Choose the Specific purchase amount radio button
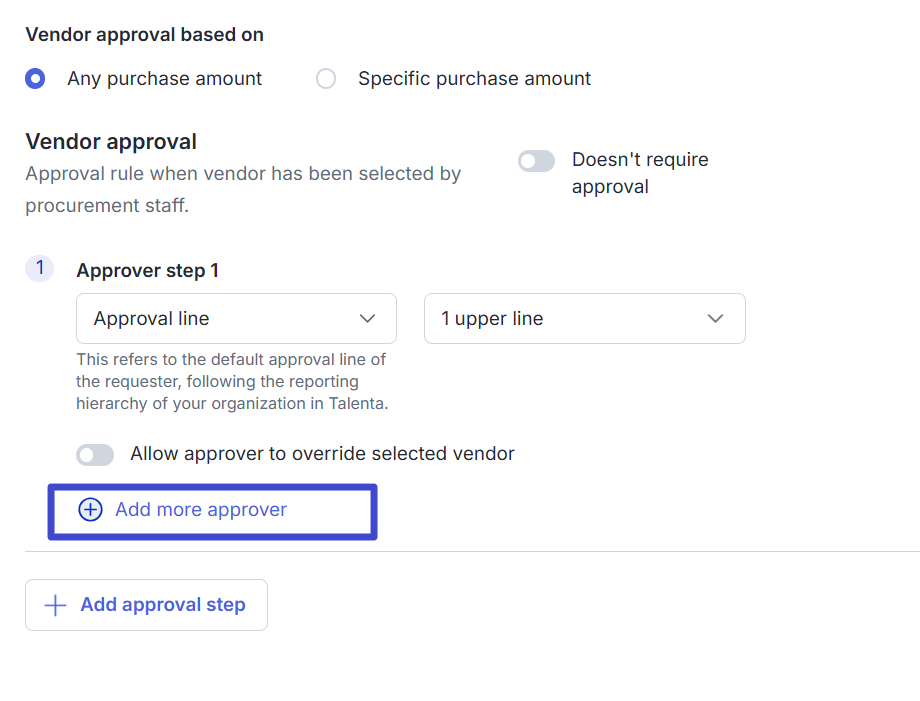 [x=326, y=79]
